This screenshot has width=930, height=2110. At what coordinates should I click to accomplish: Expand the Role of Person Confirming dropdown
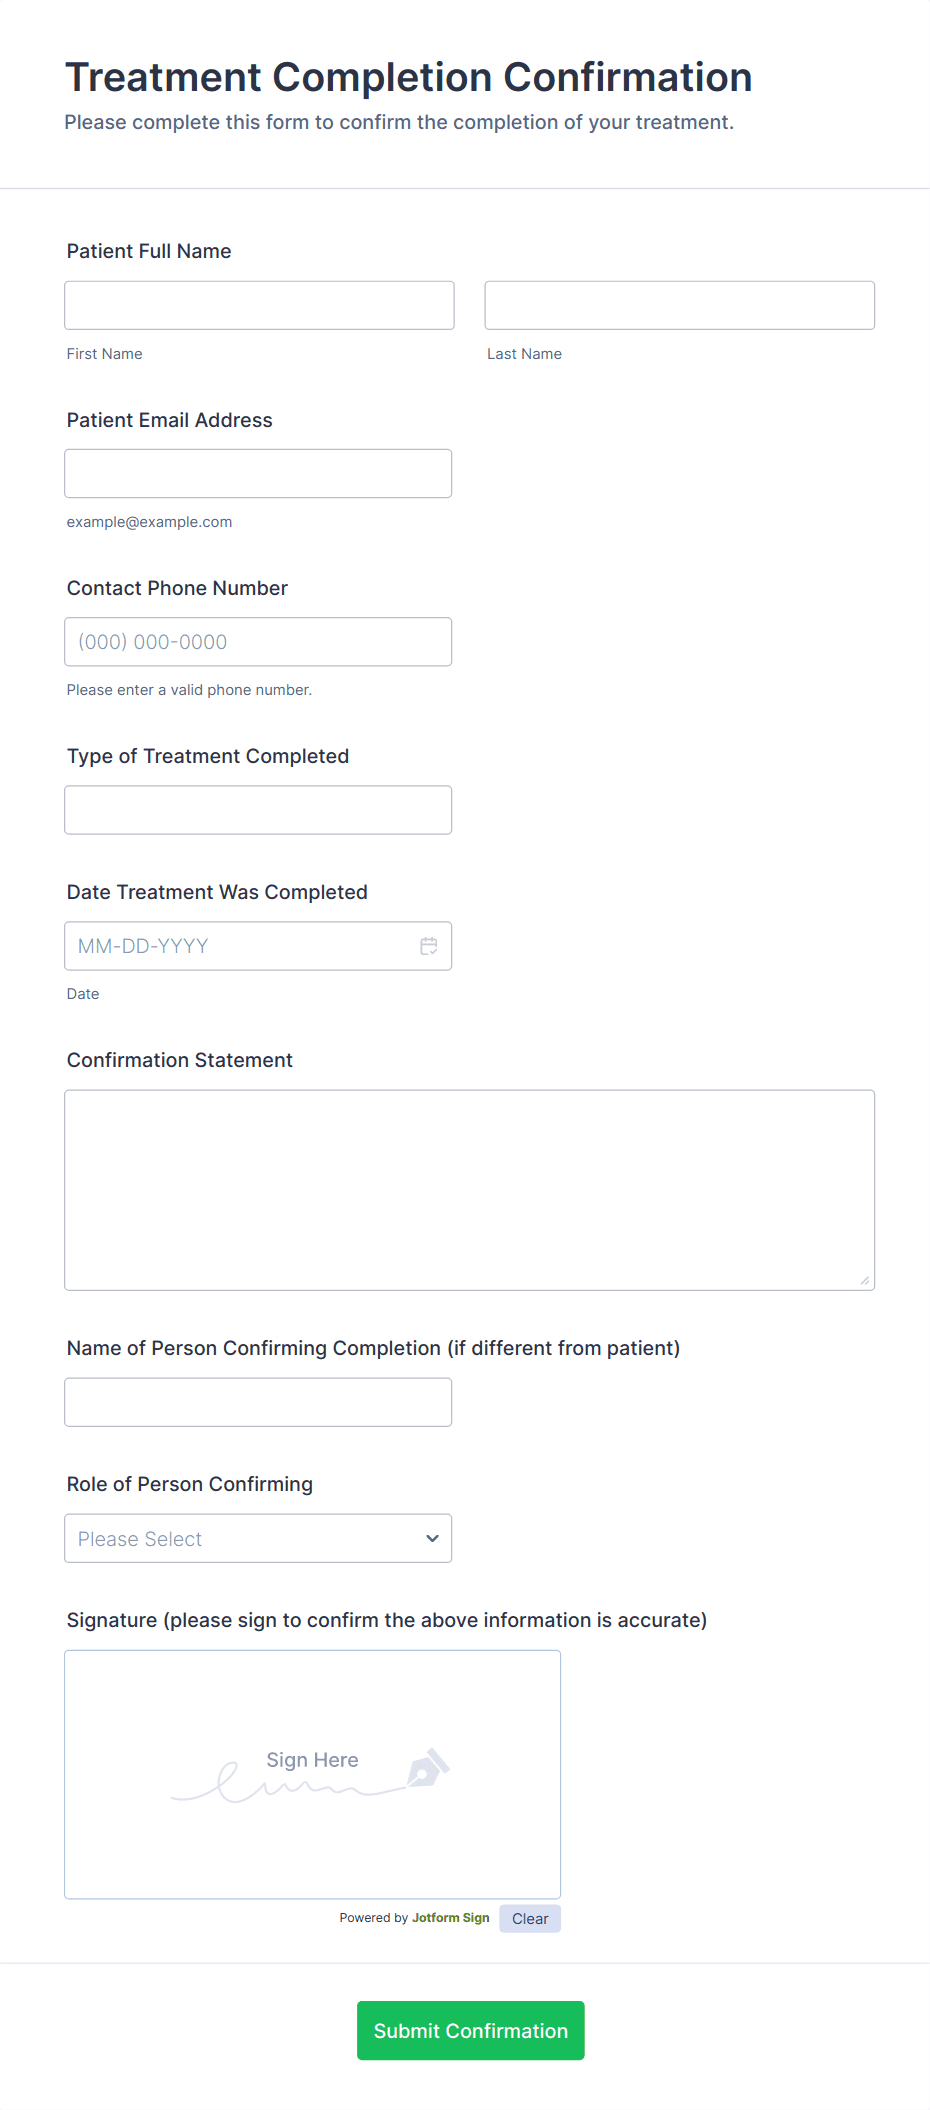[x=258, y=1538]
